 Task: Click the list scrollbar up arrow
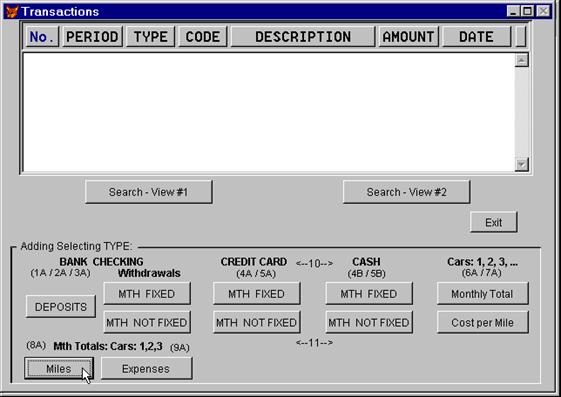(521, 60)
